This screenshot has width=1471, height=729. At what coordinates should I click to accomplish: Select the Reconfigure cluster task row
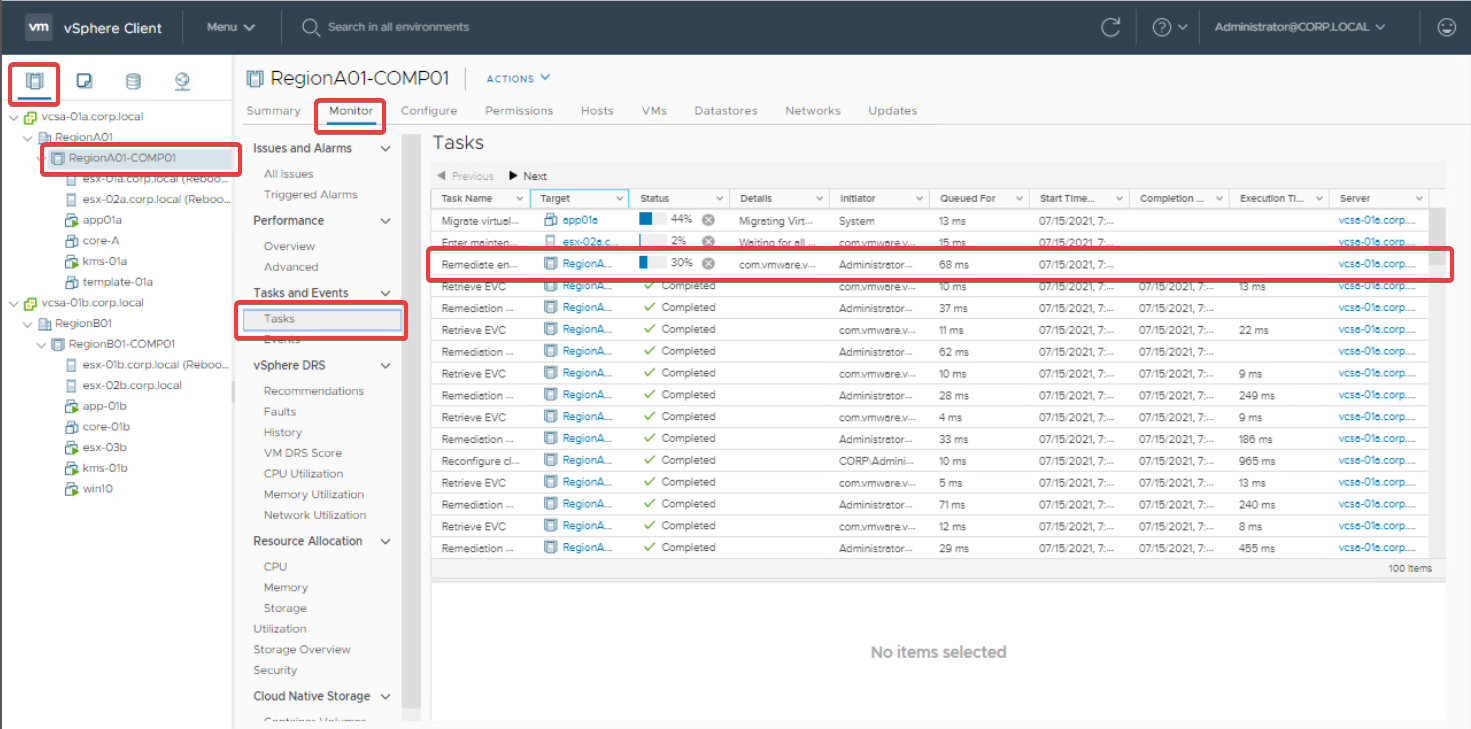pyautogui.click(x=928, y=461)
